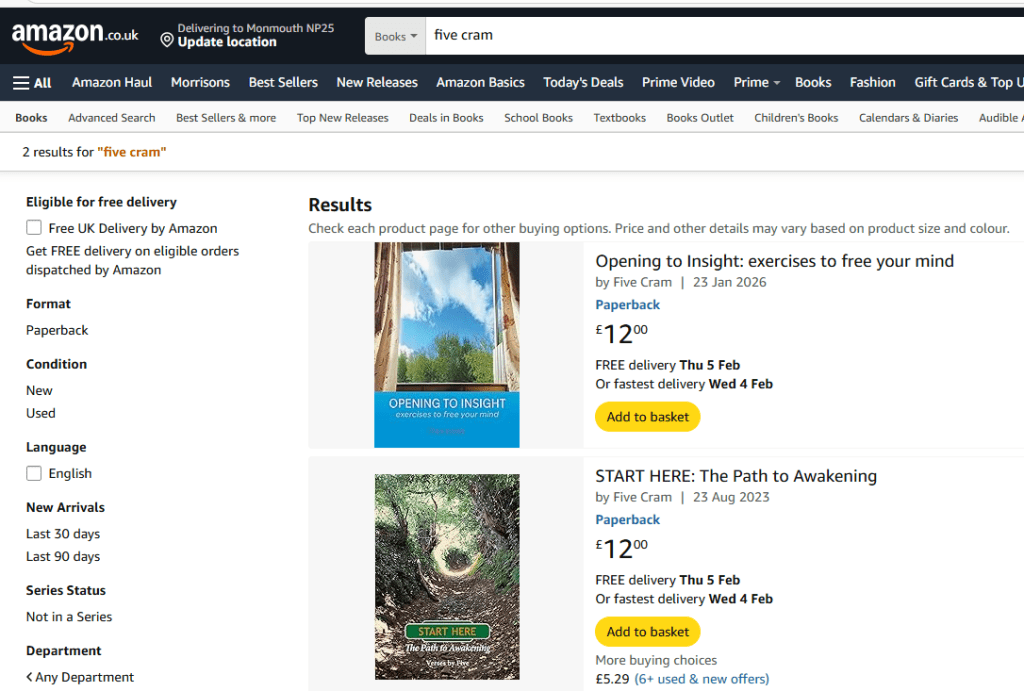
Task: Open the hamburger All menu
Action: click(x=32, y=83)
